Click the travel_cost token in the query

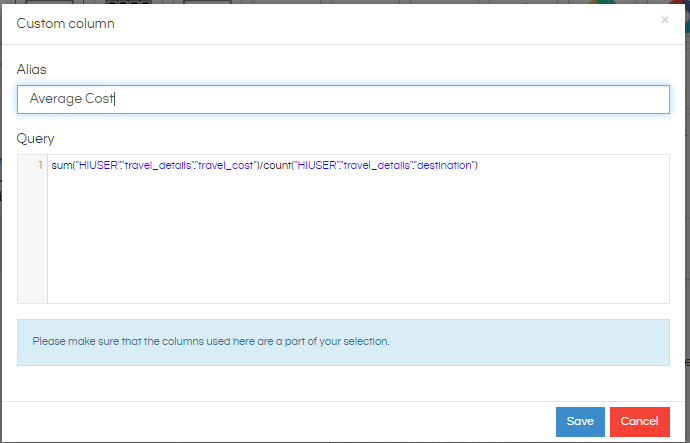click(226, 165)
